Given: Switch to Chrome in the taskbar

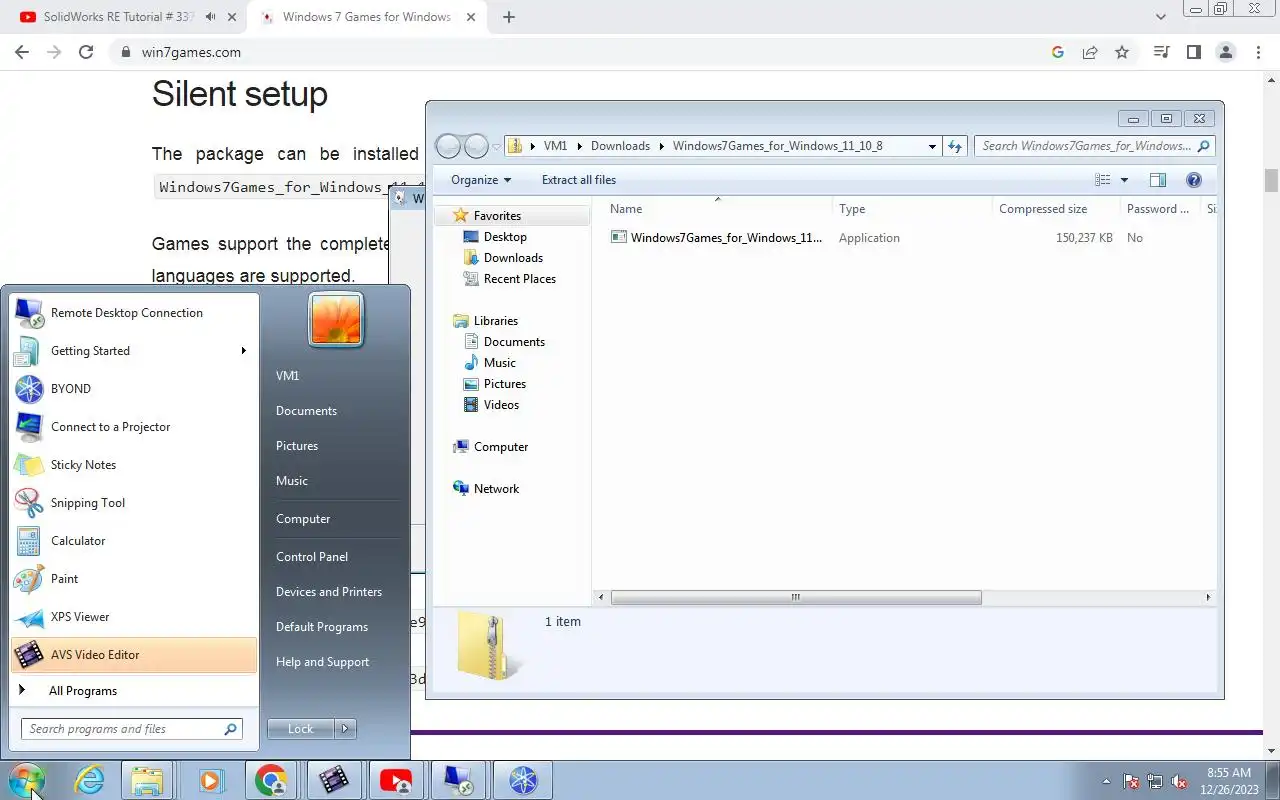Looking at the screenshot, I should pyautogui.click(x=271, y=780).
